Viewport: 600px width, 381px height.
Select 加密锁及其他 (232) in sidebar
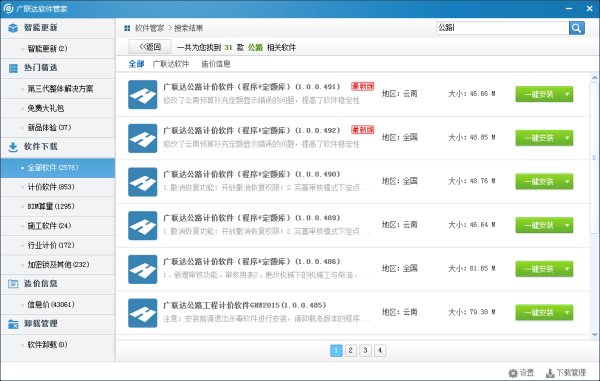58,265
